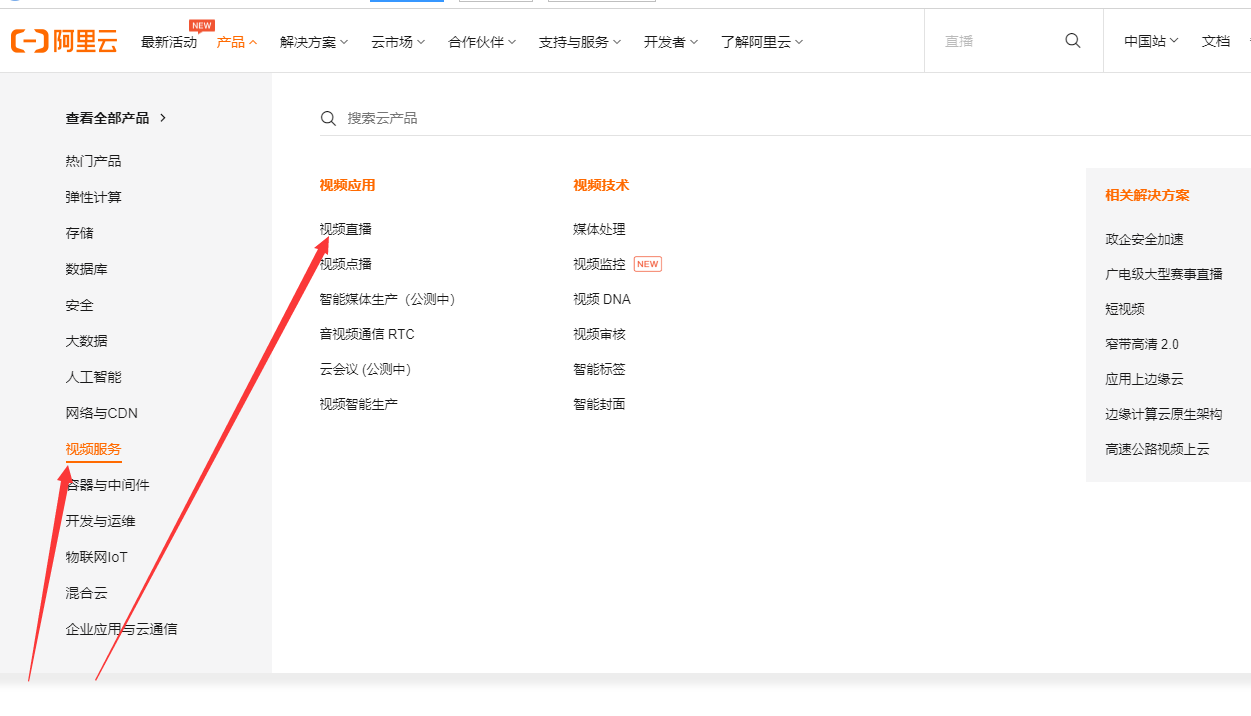Open 视频点播 product
Viewport: 1251px width, 716px height.
(345, 264)
